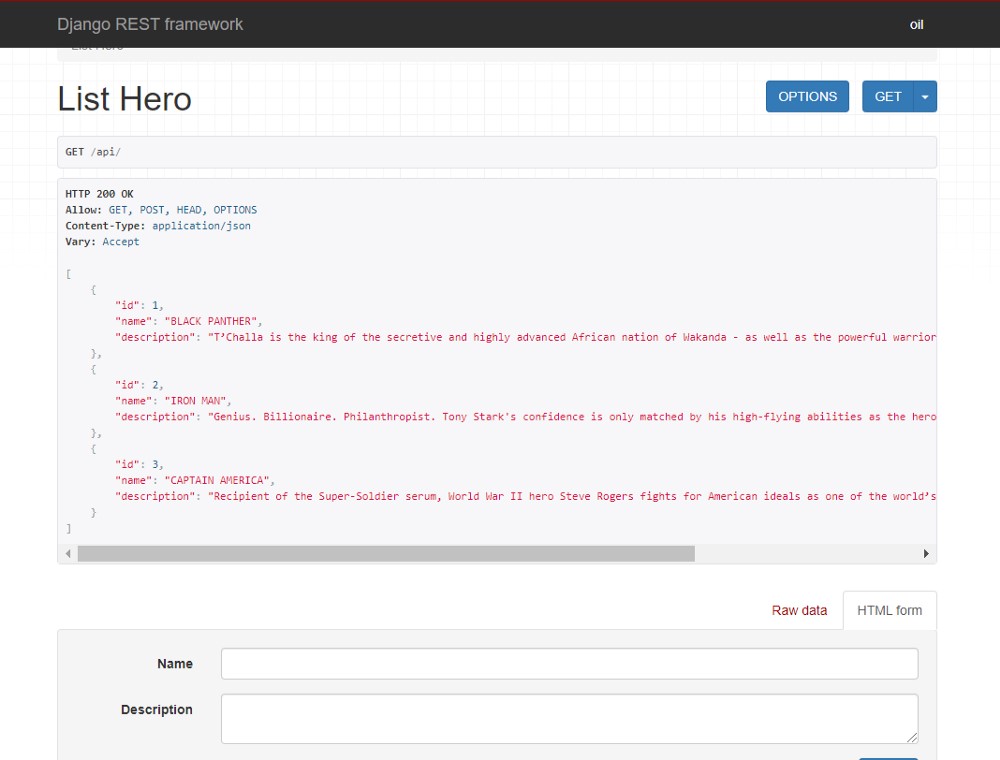Click the "application/json" content type value
Screen dimensions: 1000x760
point(201,226)
